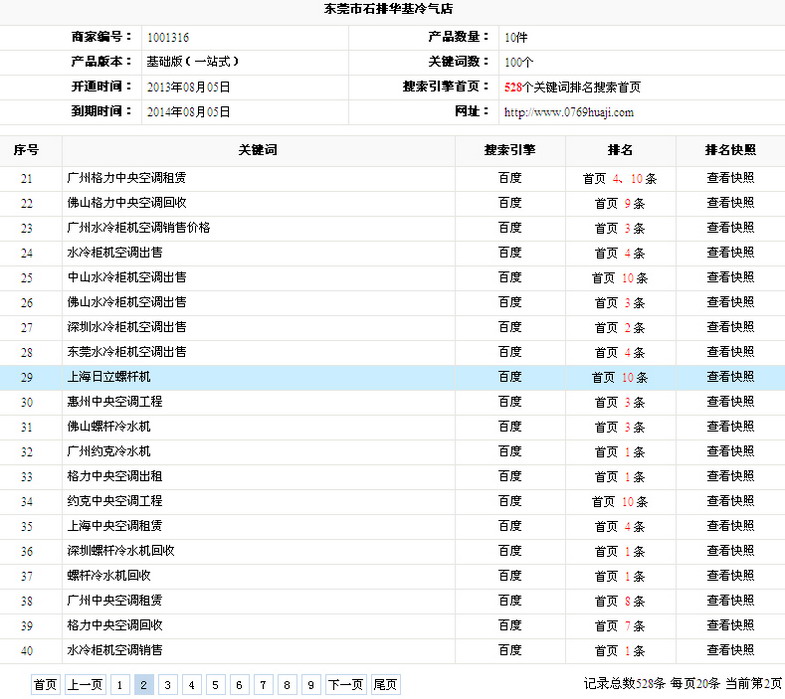
Task: Open 查看快照 for row 23 广州水冷柜机空调销售价格
Action: tap(730, 228)
